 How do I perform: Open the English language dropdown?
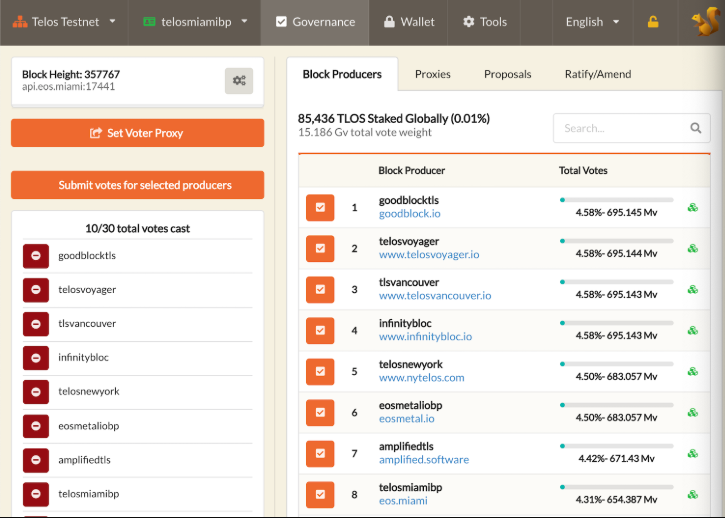[x=592, y=22]
